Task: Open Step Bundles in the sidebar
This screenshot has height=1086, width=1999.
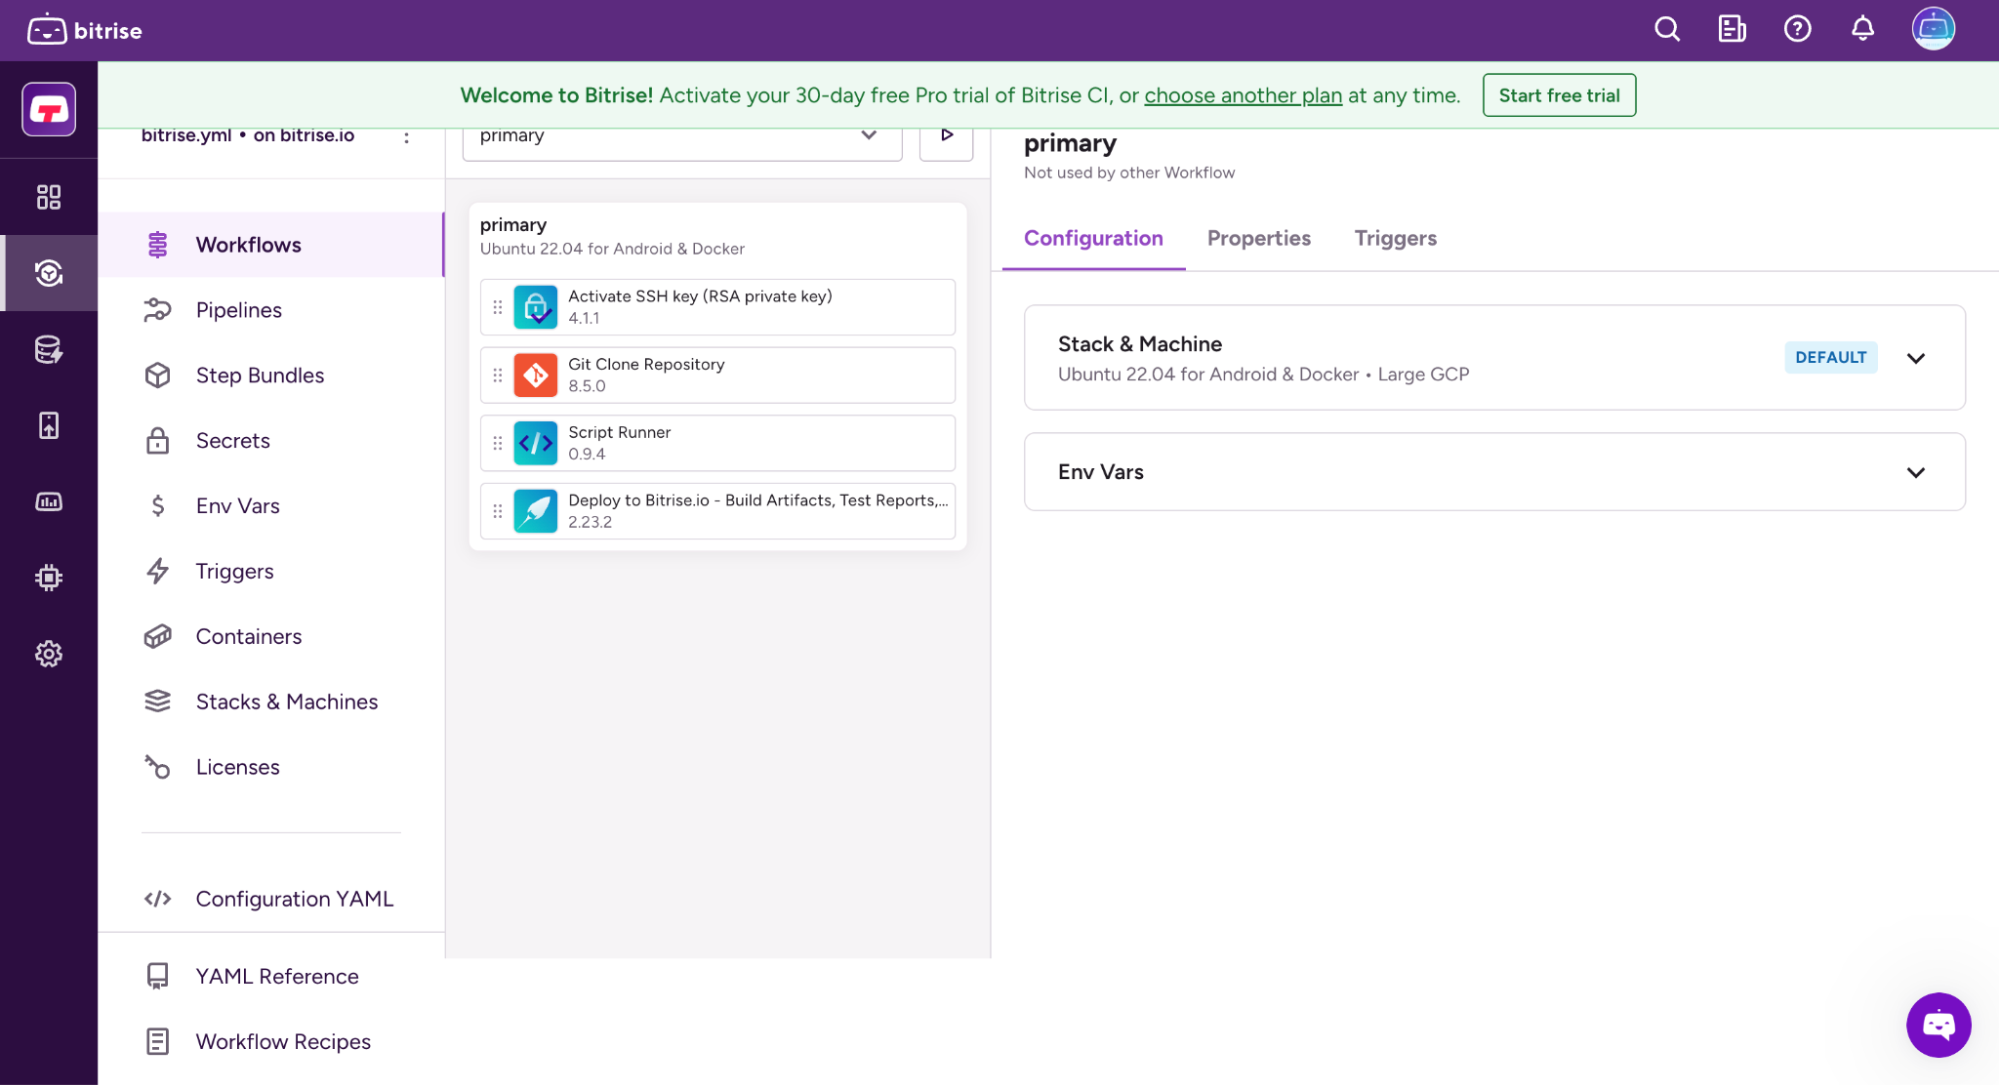Action: click(x=271, y=375)
